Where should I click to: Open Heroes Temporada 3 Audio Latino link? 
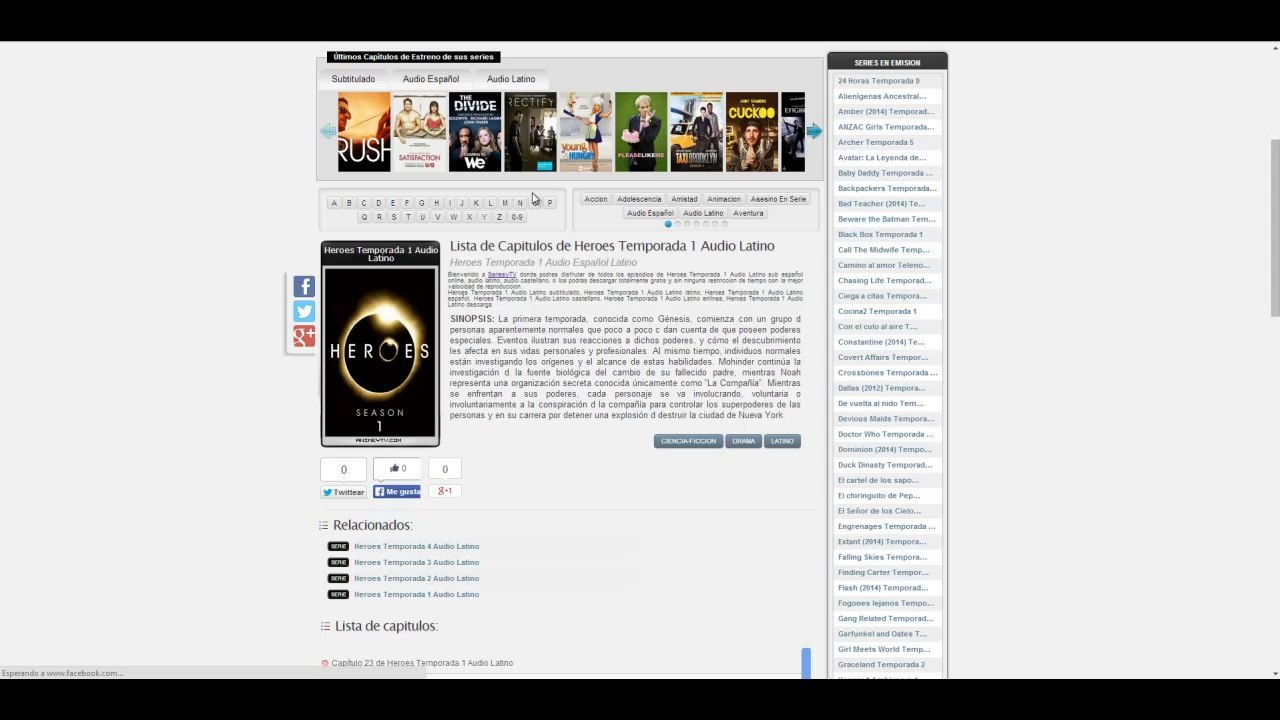(416, 562)
